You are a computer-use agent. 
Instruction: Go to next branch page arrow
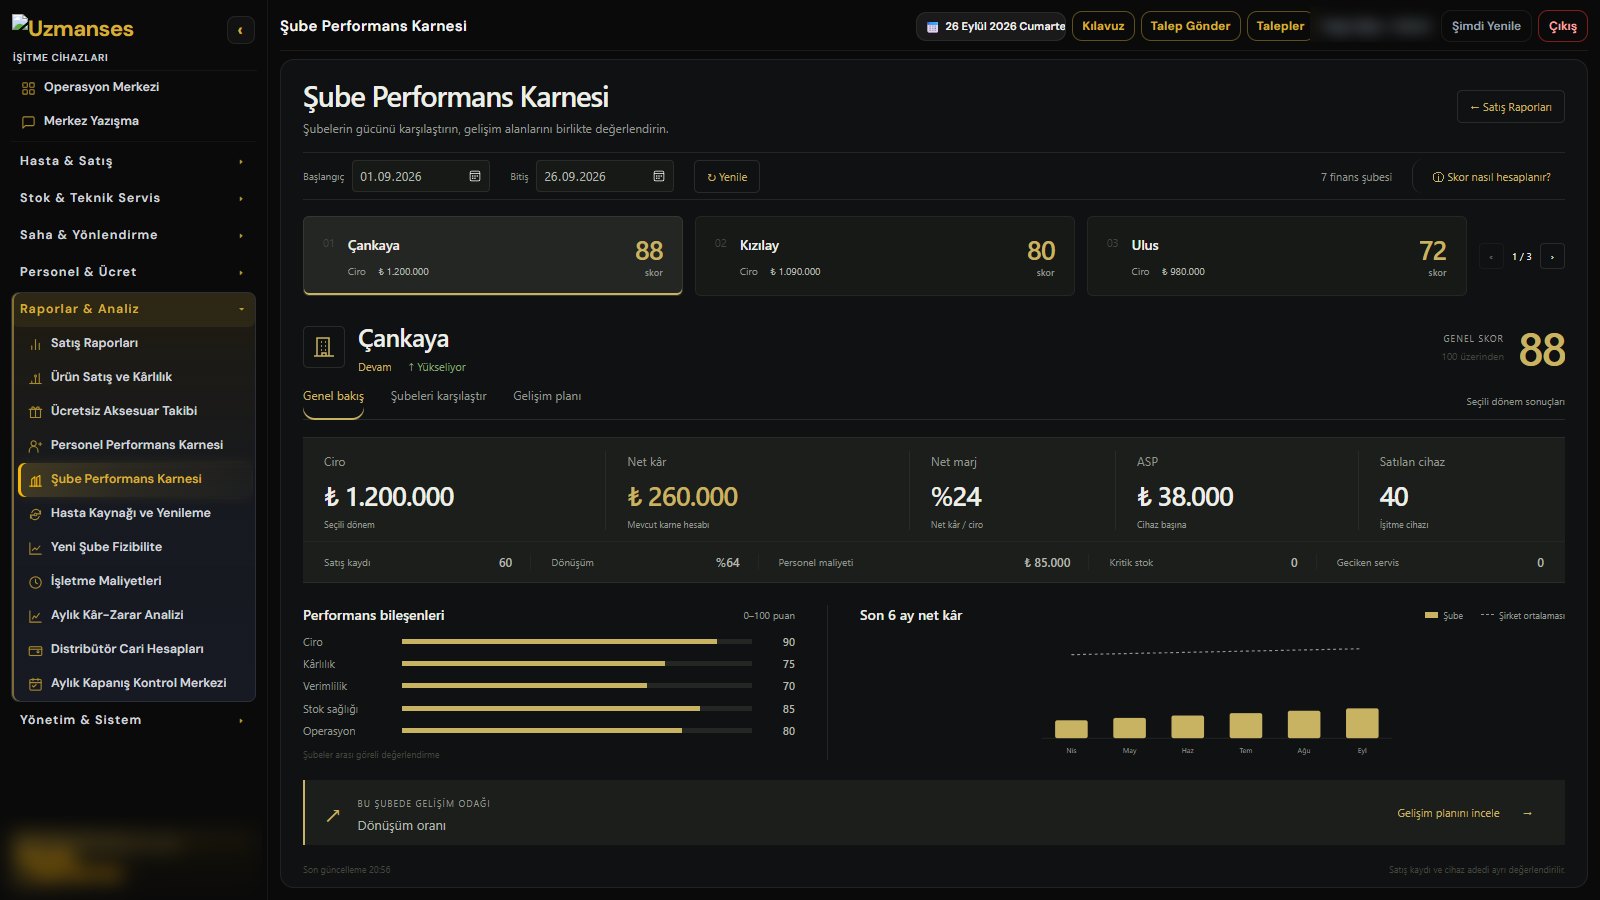[x=1552, y=256]
